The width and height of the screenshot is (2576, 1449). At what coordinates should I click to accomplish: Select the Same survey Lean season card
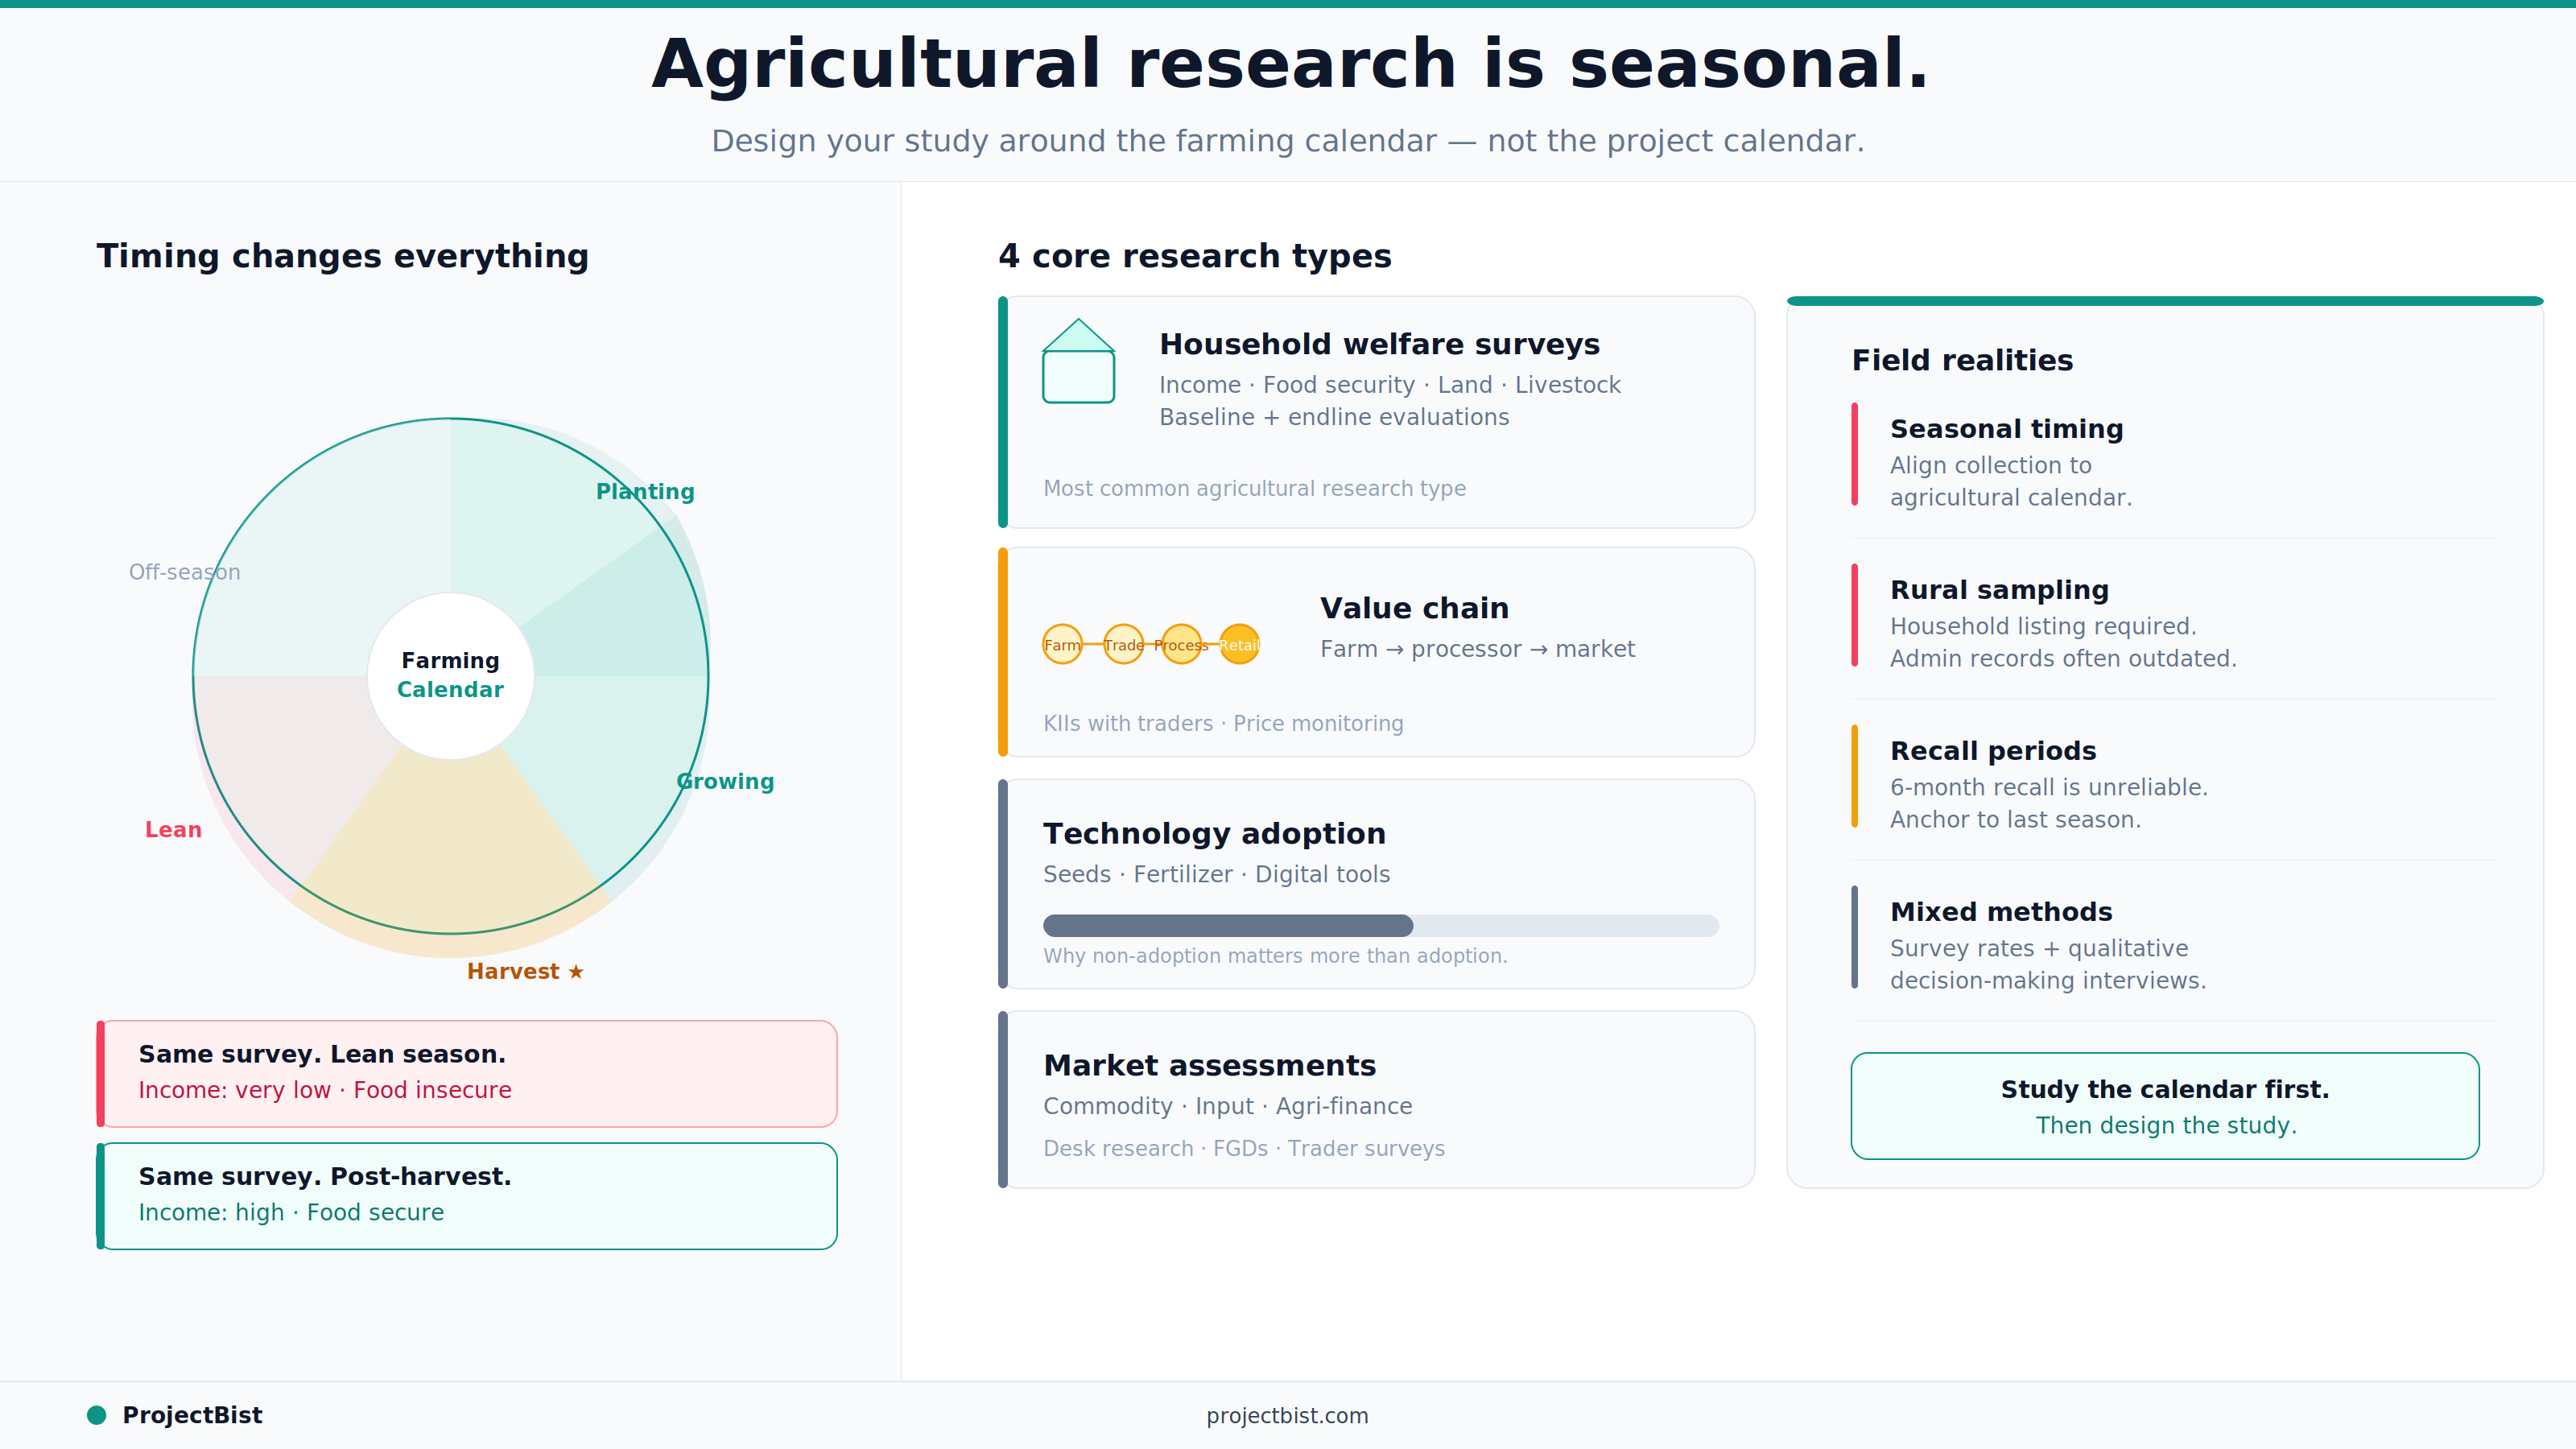click(467, 1073)
